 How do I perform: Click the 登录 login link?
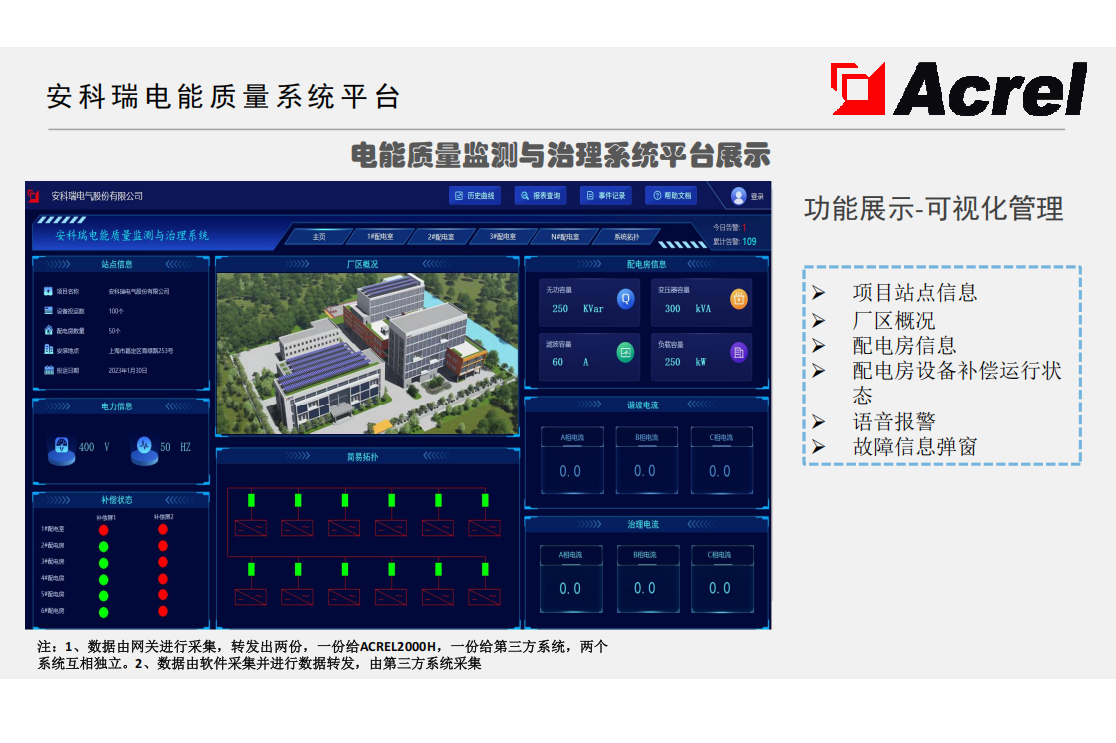(x=757, y=196)
